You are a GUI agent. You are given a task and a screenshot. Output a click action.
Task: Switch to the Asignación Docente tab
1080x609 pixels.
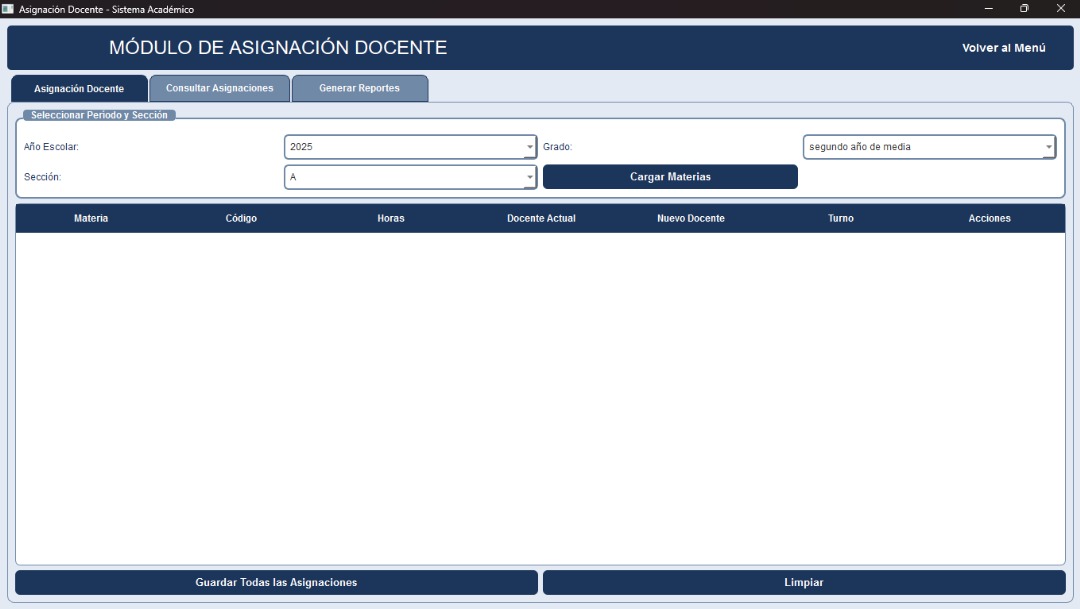pyautogui.click(x=79, y=89)
